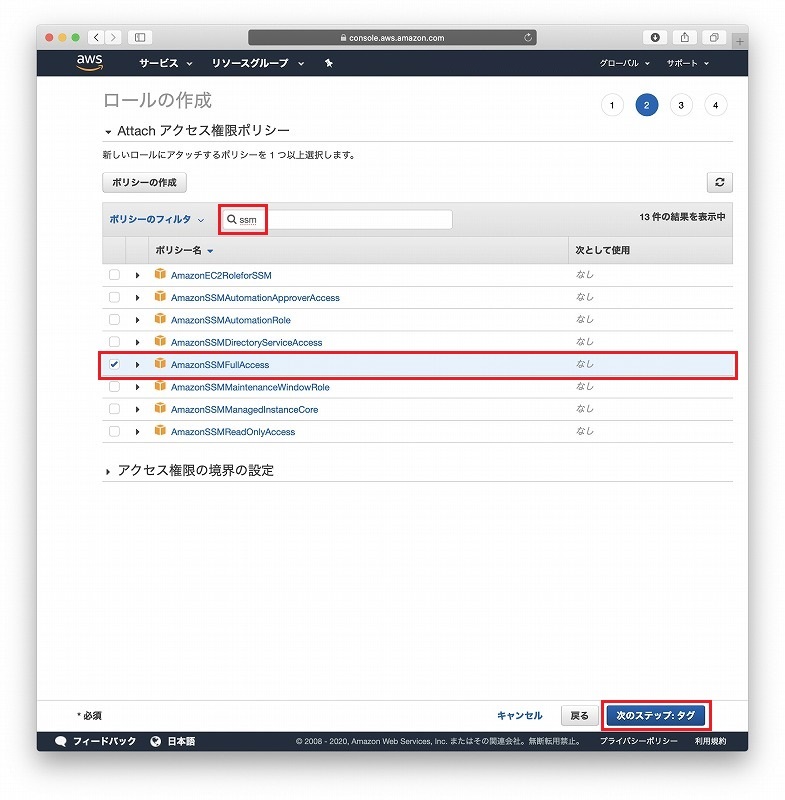
Task: Show Safari tab overview icon
Action: click(714, 37)
